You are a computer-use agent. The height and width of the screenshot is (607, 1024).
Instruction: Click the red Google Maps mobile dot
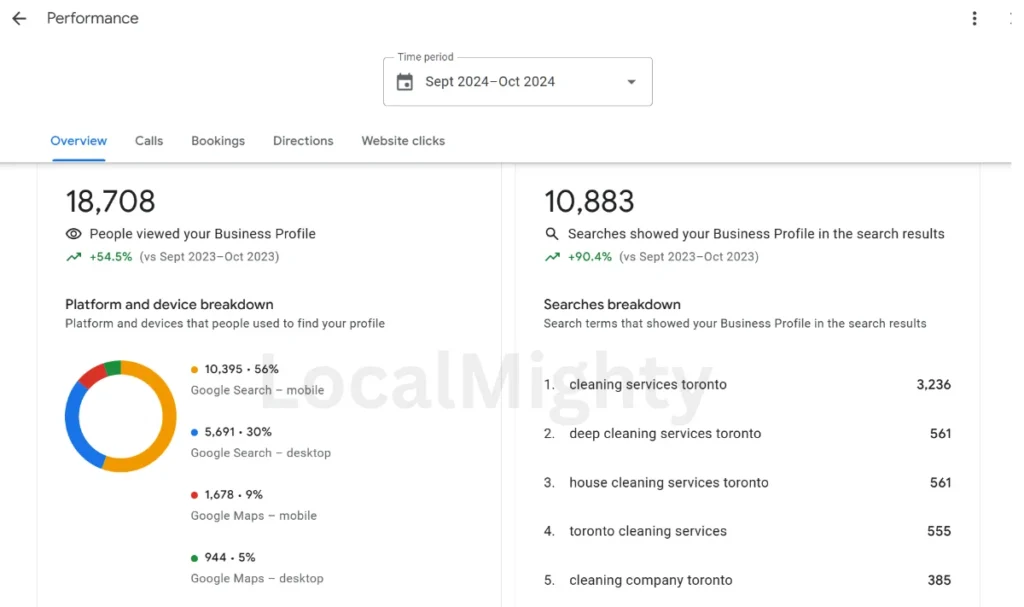[195, 495]
